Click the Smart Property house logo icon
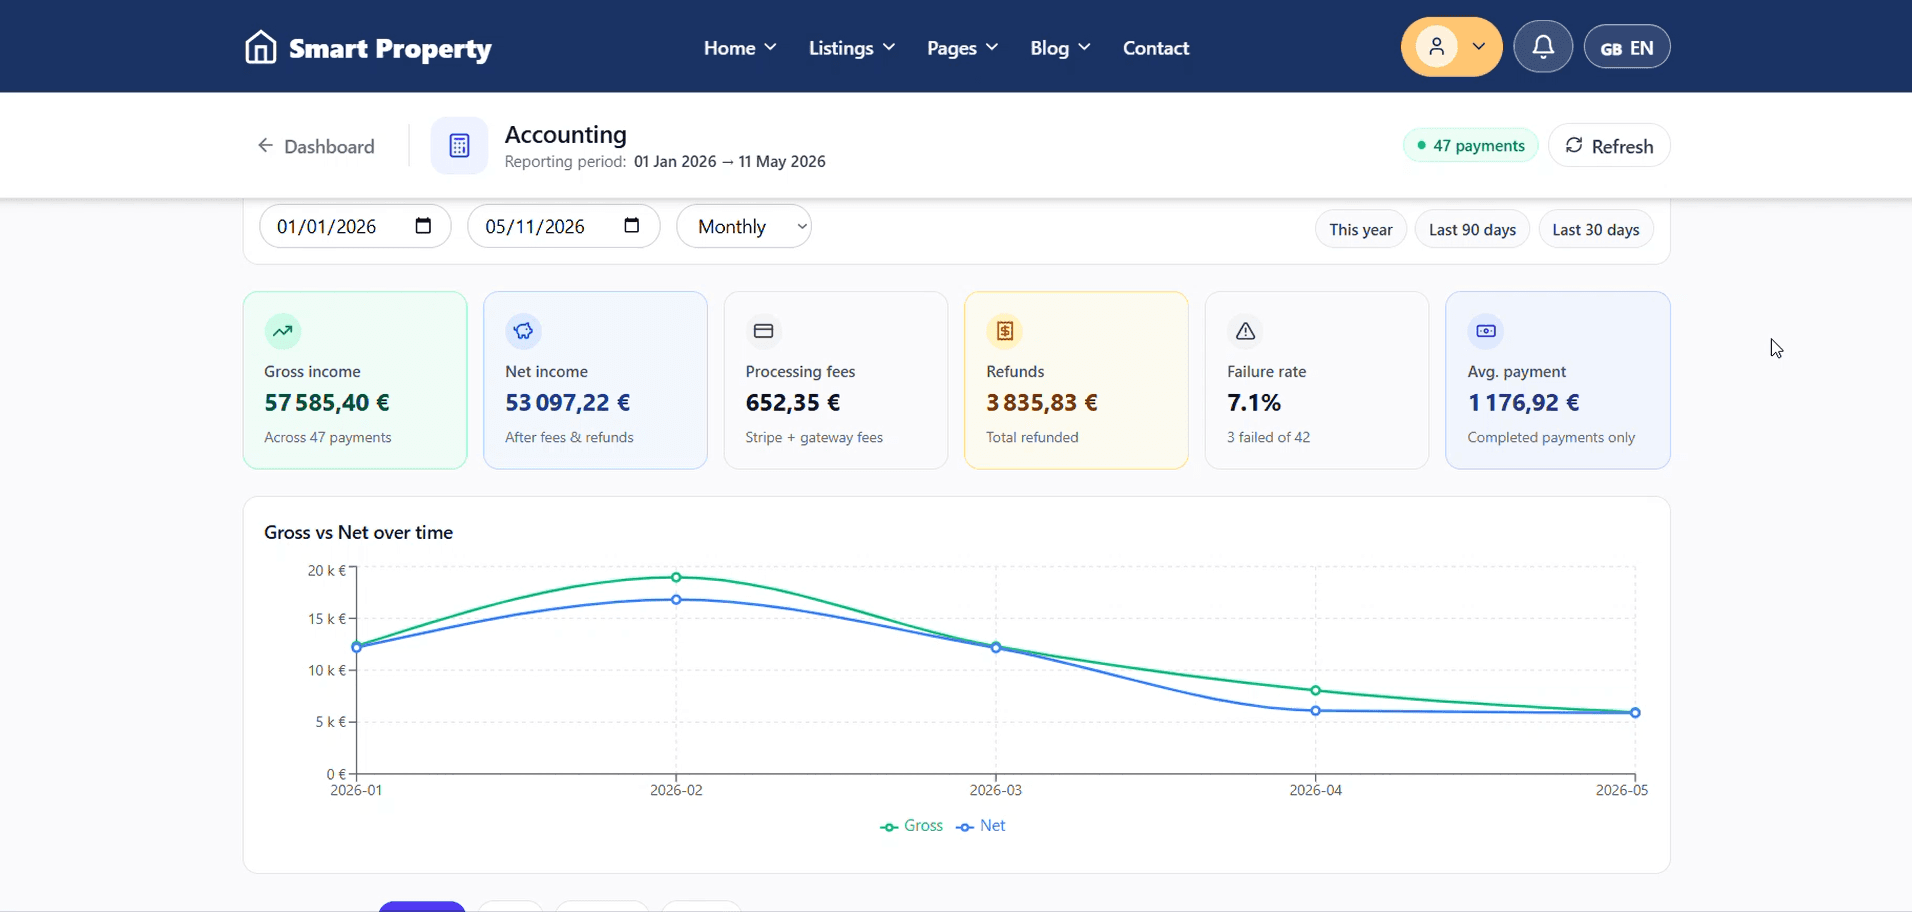Image resolution: width=1912 pixels, height=912 pixels. pyautogui.click(x=260, y=47)
